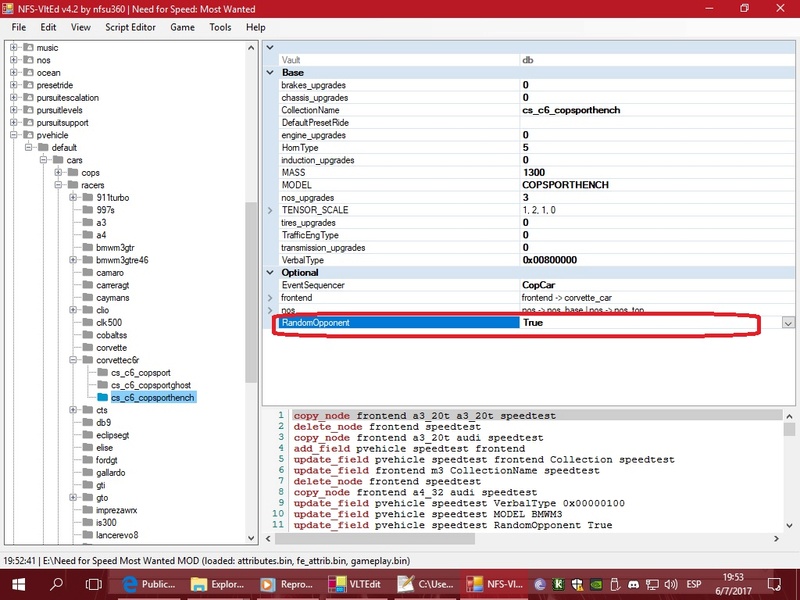Collapse the racers folder node
Viewport: 800px width, 600px height.
(58, 185)
